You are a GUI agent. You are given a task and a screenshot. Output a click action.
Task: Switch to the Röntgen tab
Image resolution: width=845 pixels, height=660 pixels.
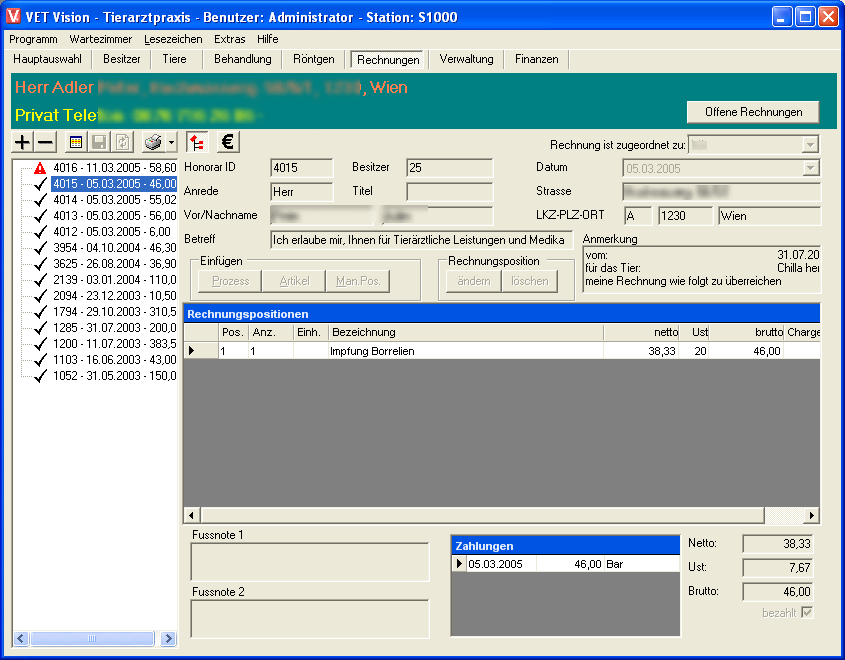coord(314,59)
